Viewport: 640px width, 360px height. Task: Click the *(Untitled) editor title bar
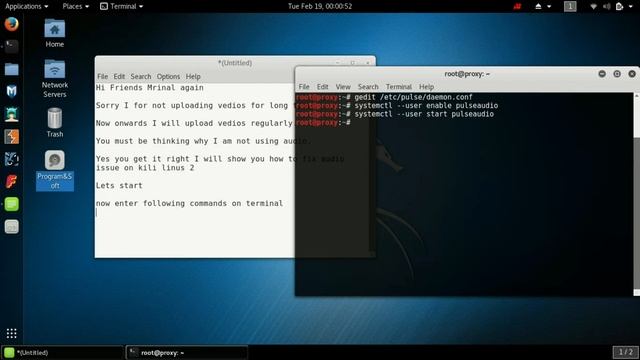click(x=235, y=63)
